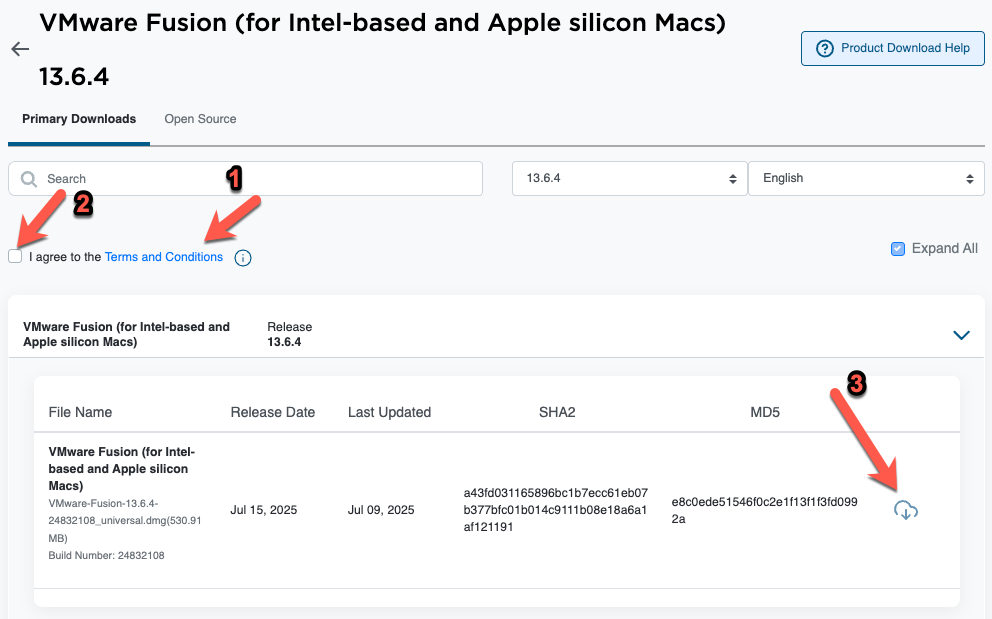The height and width of the screenshot is (619, 992).
Task: Collapse the VMware Fusion release section chevron
Action: tap(961, 335)
